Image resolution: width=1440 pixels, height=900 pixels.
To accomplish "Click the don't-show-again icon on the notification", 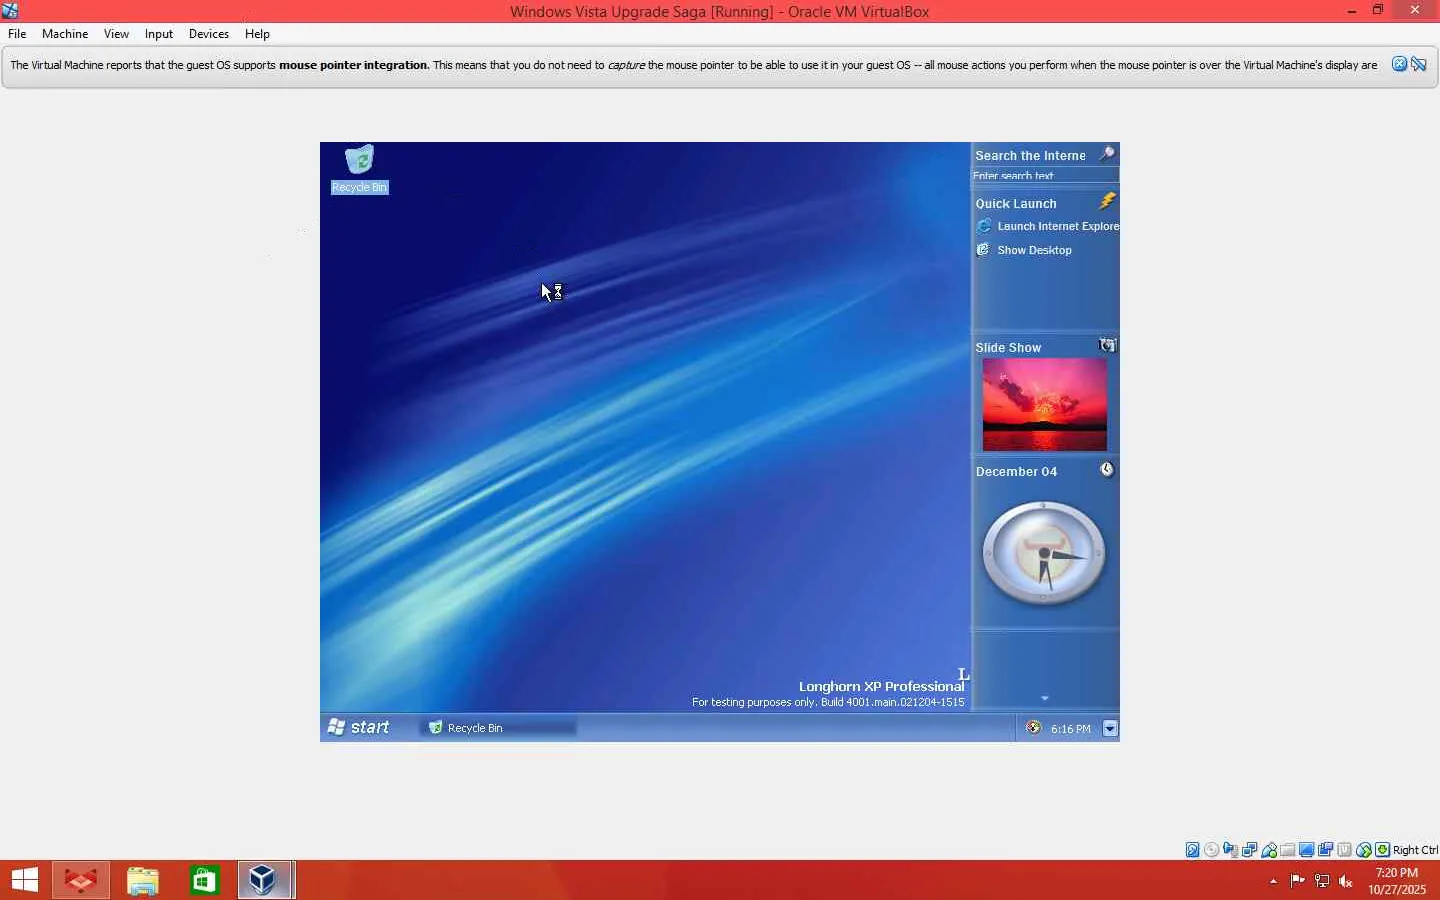I will [x=1419, y=64].
